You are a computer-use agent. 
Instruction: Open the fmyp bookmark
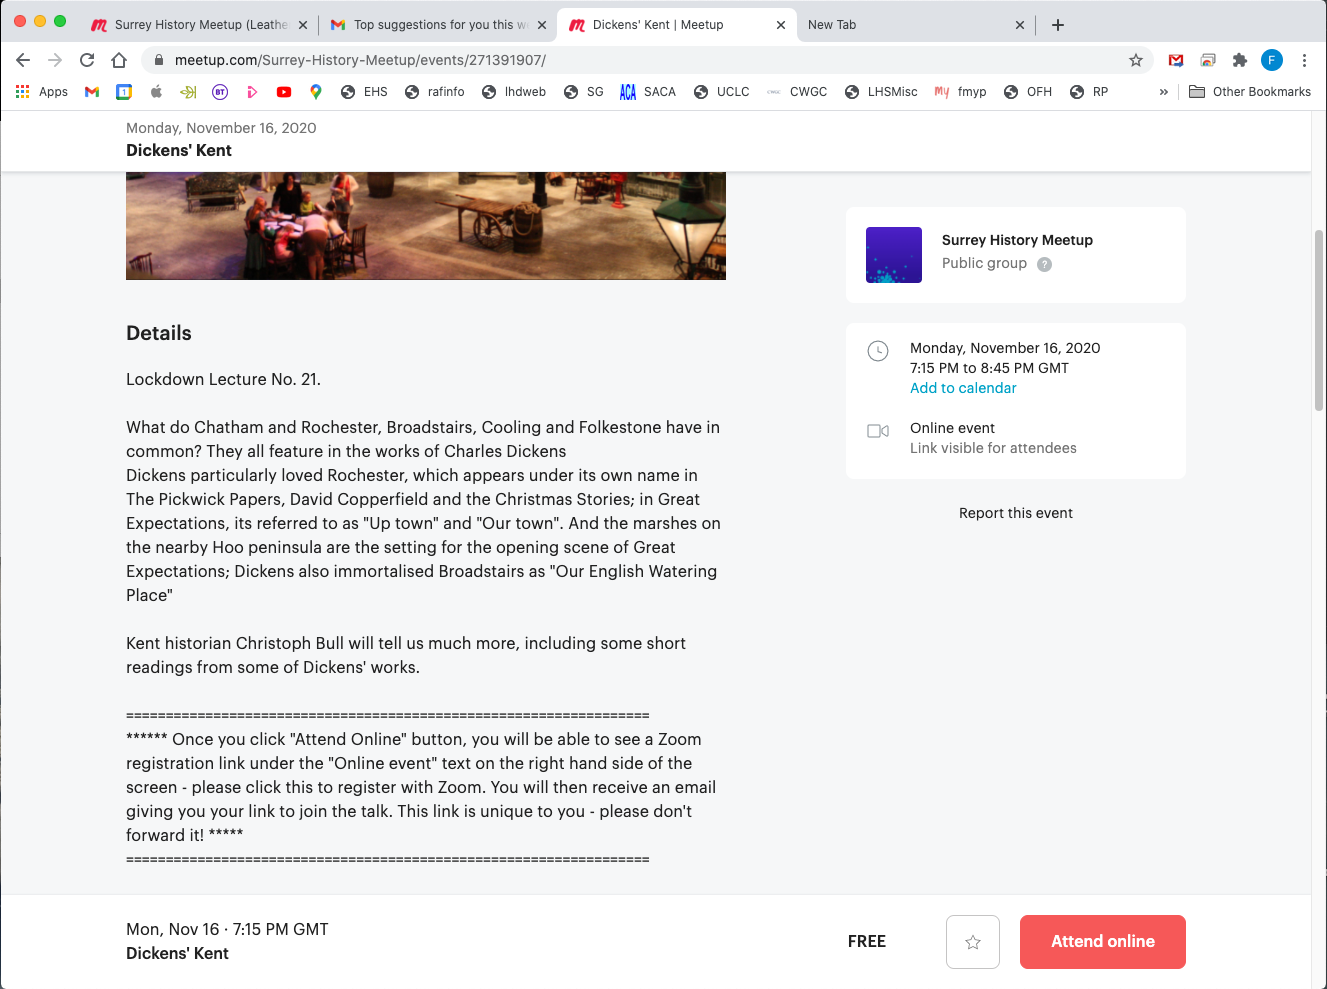coord(961,92)
